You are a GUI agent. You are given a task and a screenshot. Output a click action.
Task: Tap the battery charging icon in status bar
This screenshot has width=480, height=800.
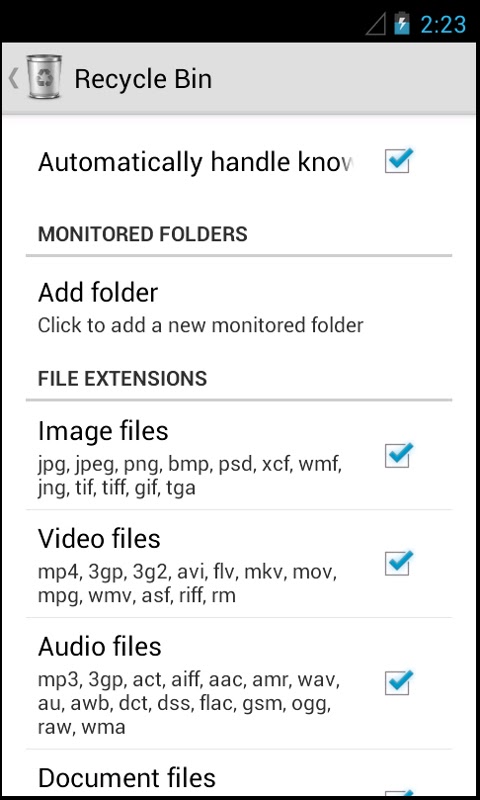click(401, 23)
